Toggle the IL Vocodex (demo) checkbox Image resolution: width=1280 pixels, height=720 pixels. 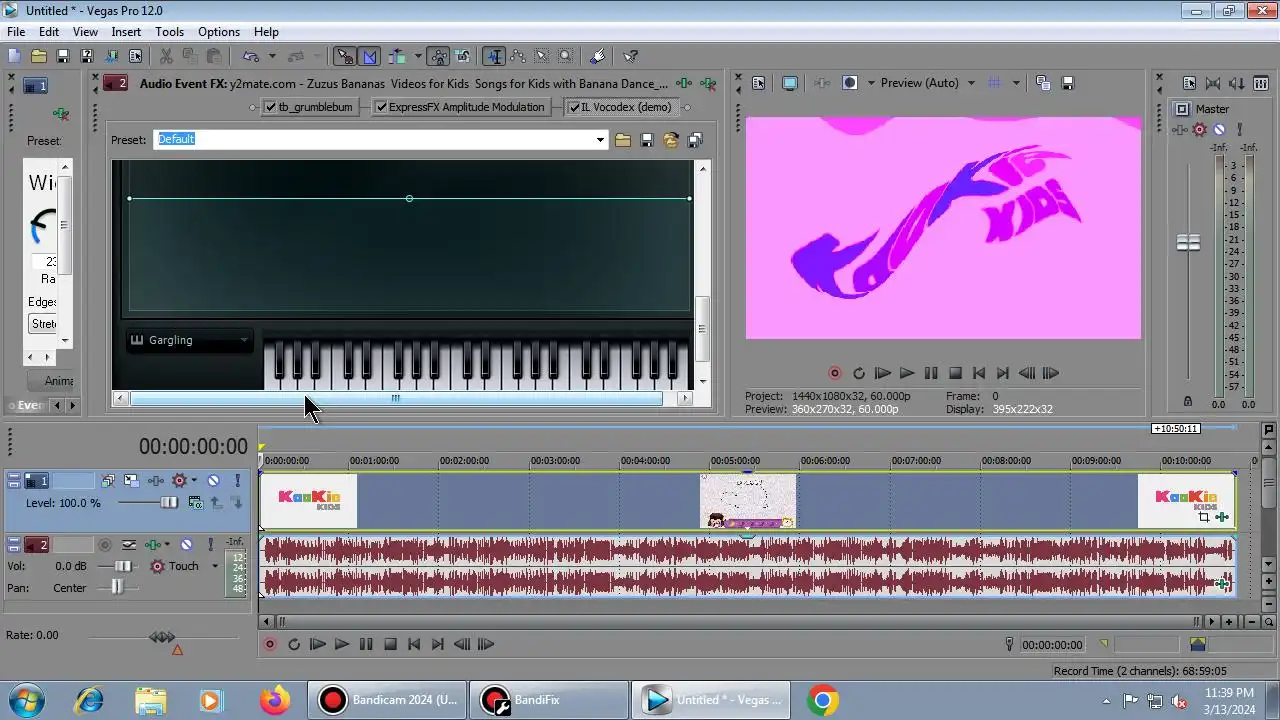coord(574,107)
